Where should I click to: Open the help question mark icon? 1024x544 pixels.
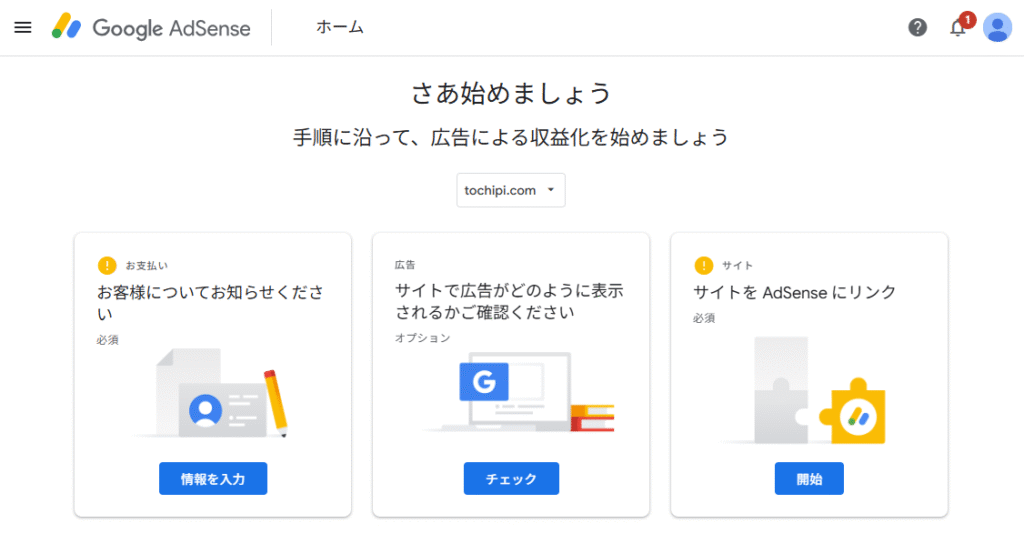tap(918, 27)
